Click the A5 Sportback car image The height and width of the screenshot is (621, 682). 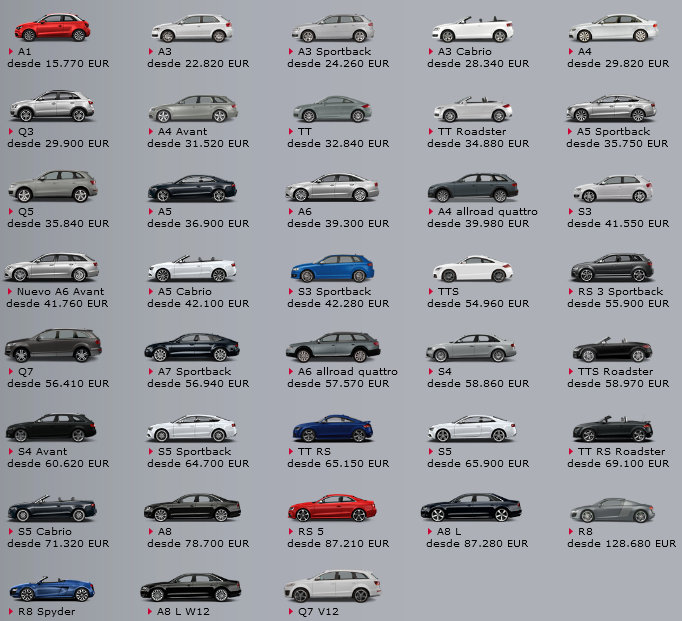[611, 108]
